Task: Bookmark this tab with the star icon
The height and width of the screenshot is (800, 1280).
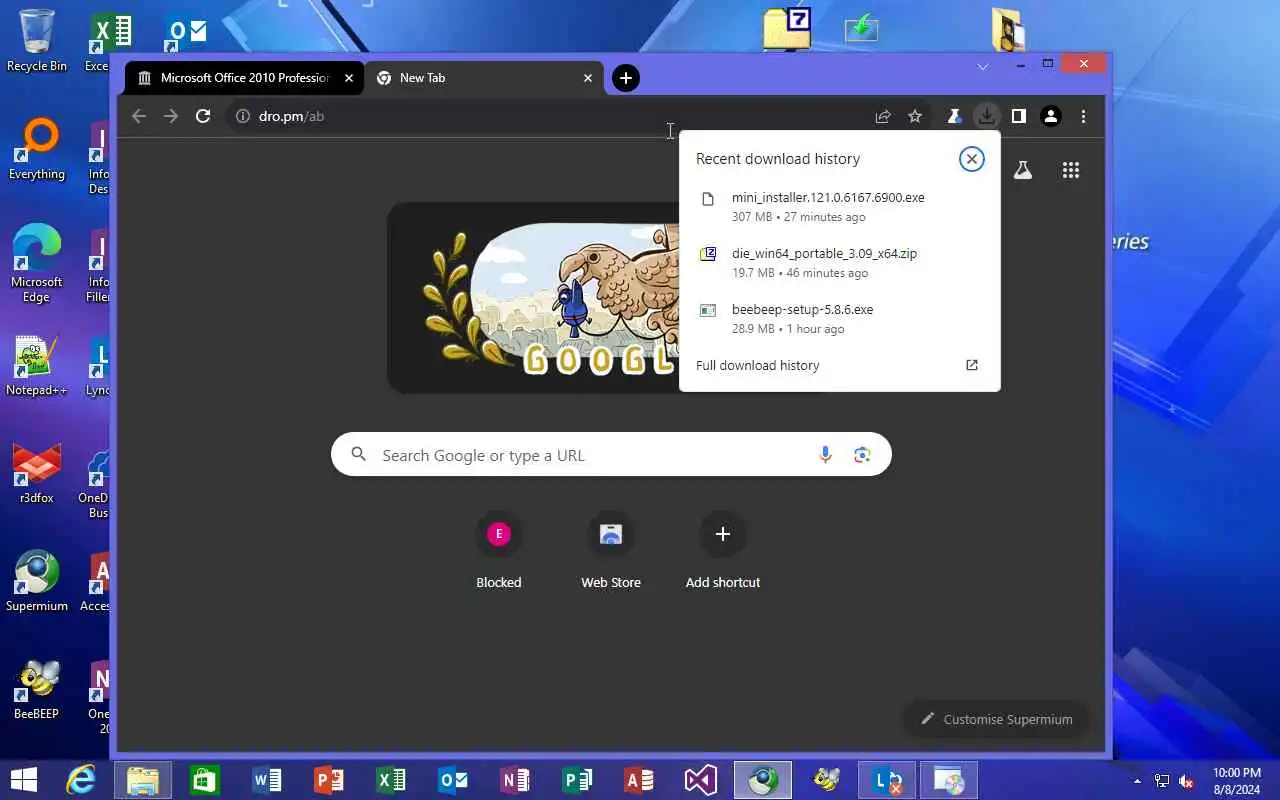Action: click(915, 116)
